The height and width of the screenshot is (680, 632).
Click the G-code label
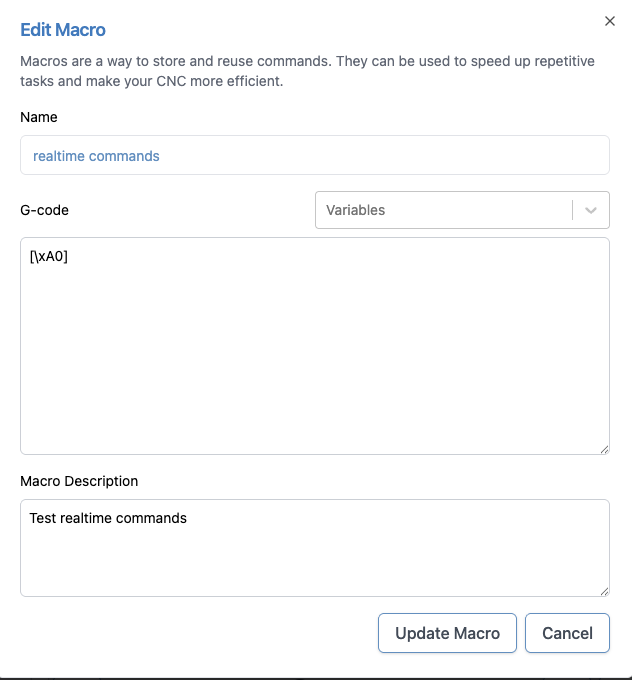44,210
